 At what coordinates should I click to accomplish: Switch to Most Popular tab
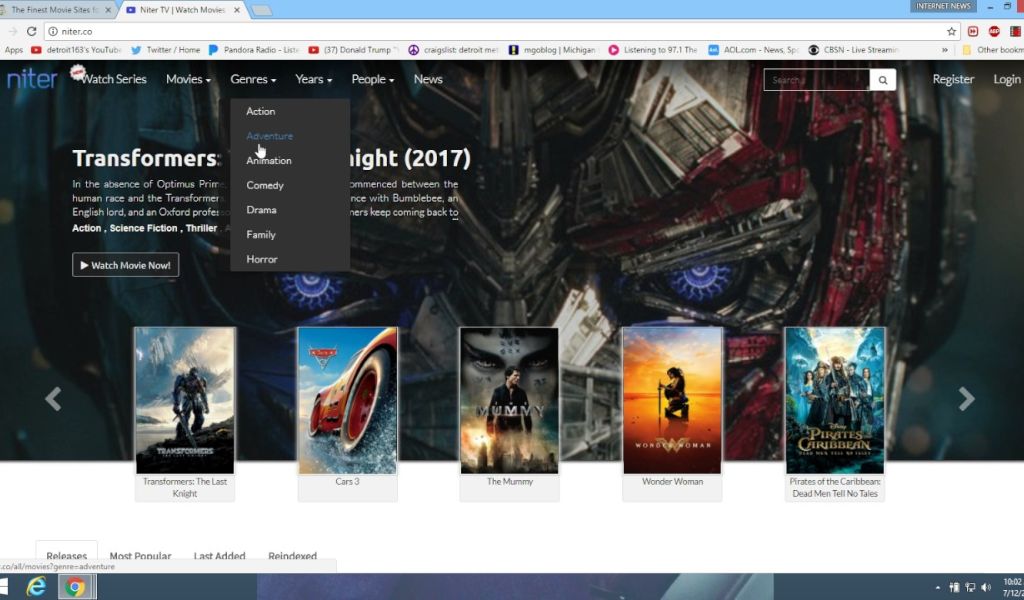pos(140,556)
